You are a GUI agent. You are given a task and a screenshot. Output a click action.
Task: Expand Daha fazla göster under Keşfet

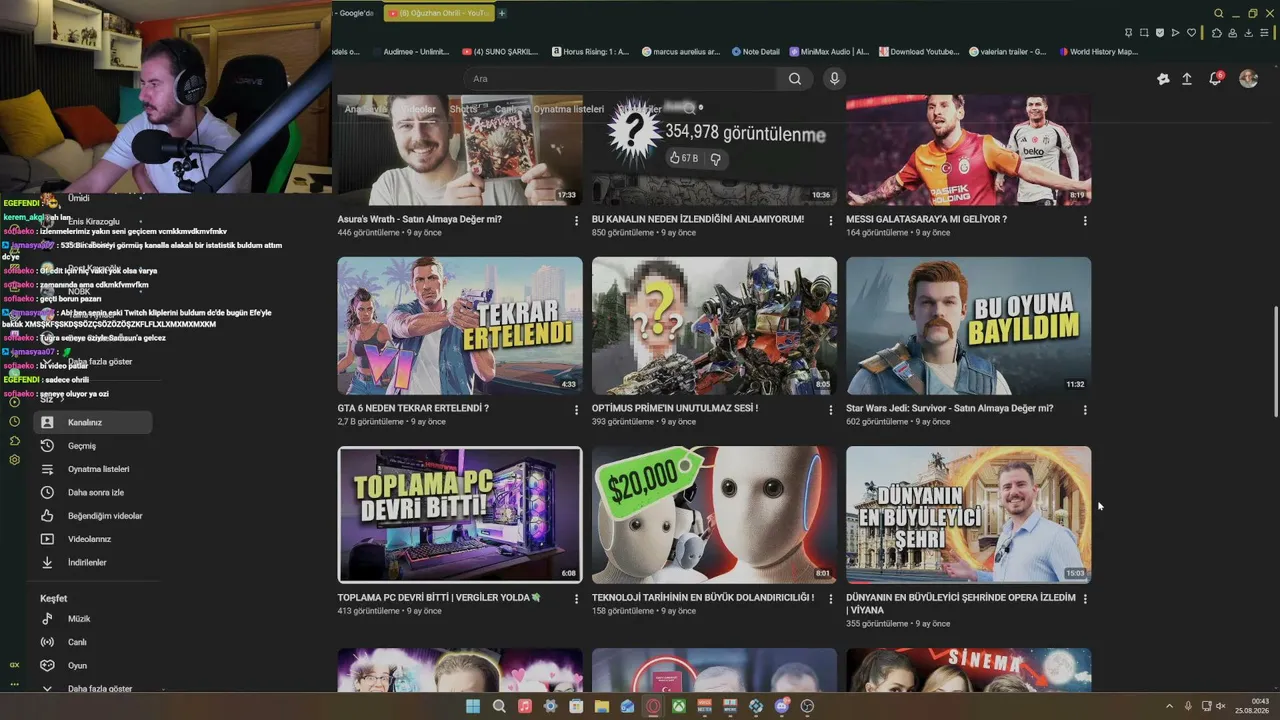(93, 689)
